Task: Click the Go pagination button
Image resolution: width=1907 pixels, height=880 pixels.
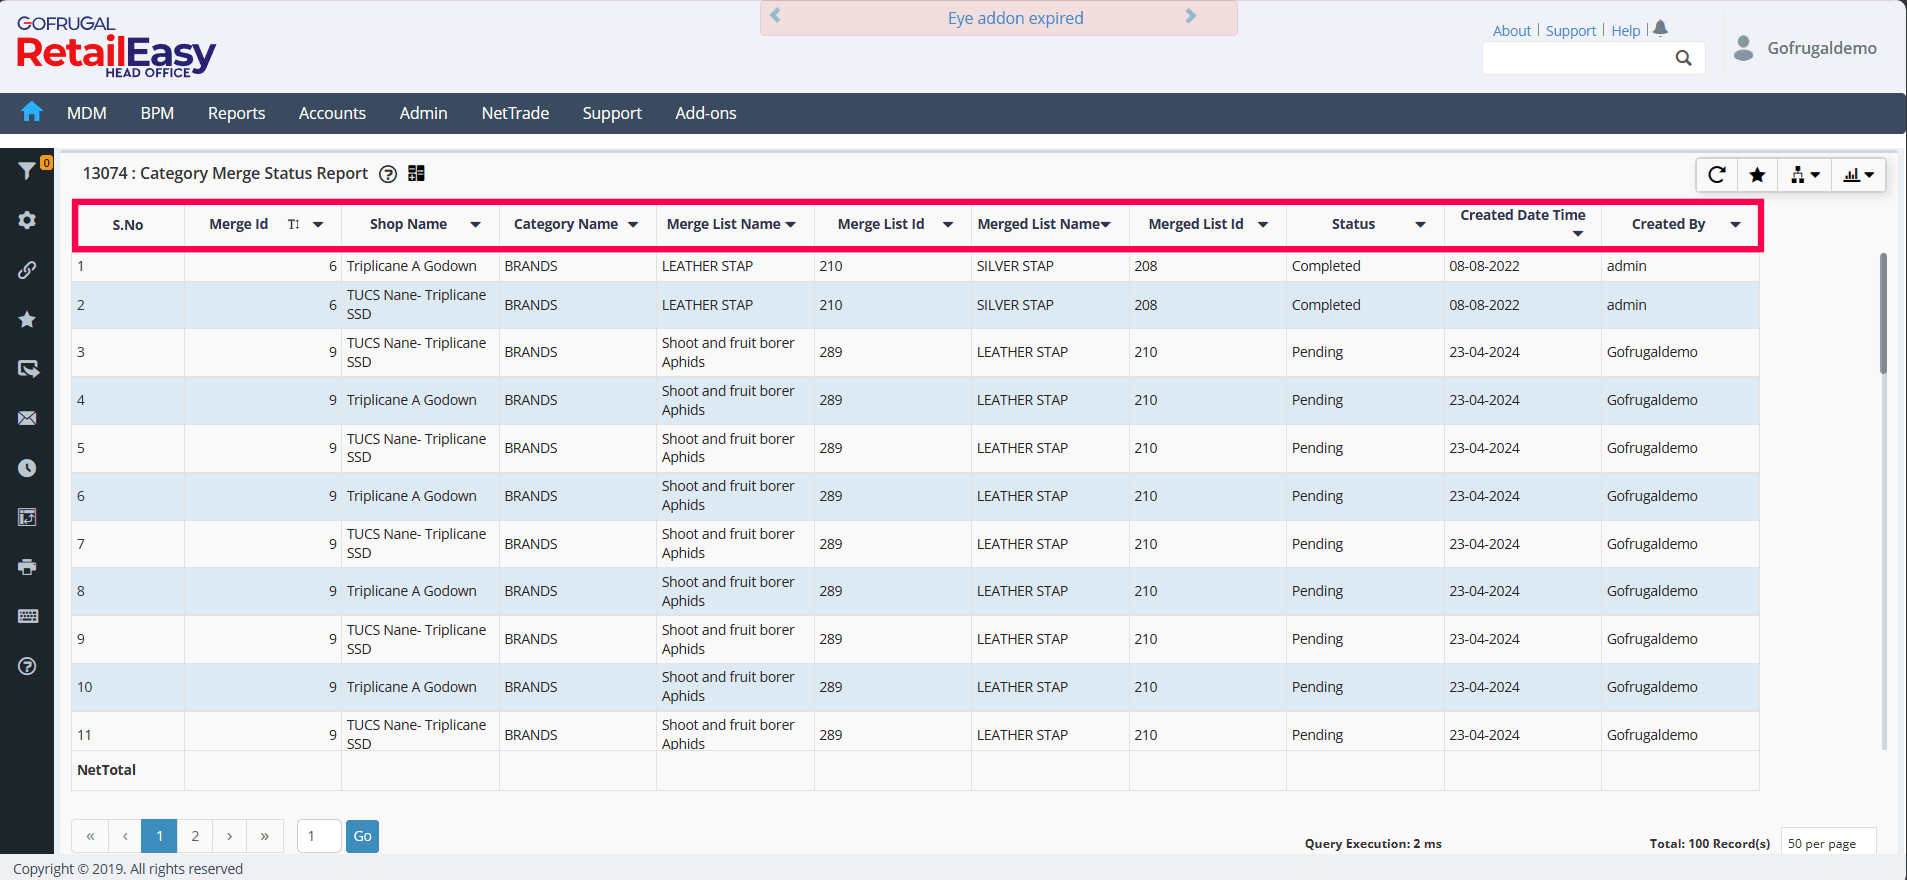Action: 362,836
